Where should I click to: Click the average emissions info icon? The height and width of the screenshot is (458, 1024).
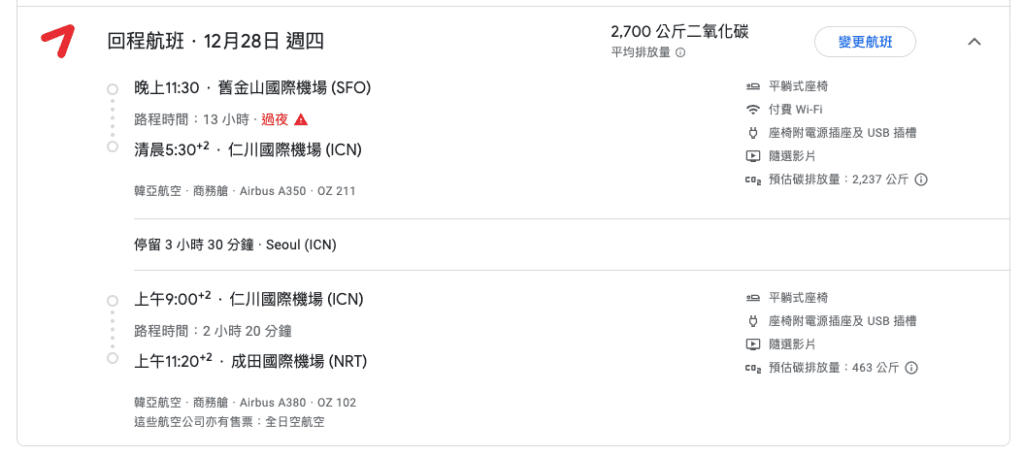click(680, 52)
